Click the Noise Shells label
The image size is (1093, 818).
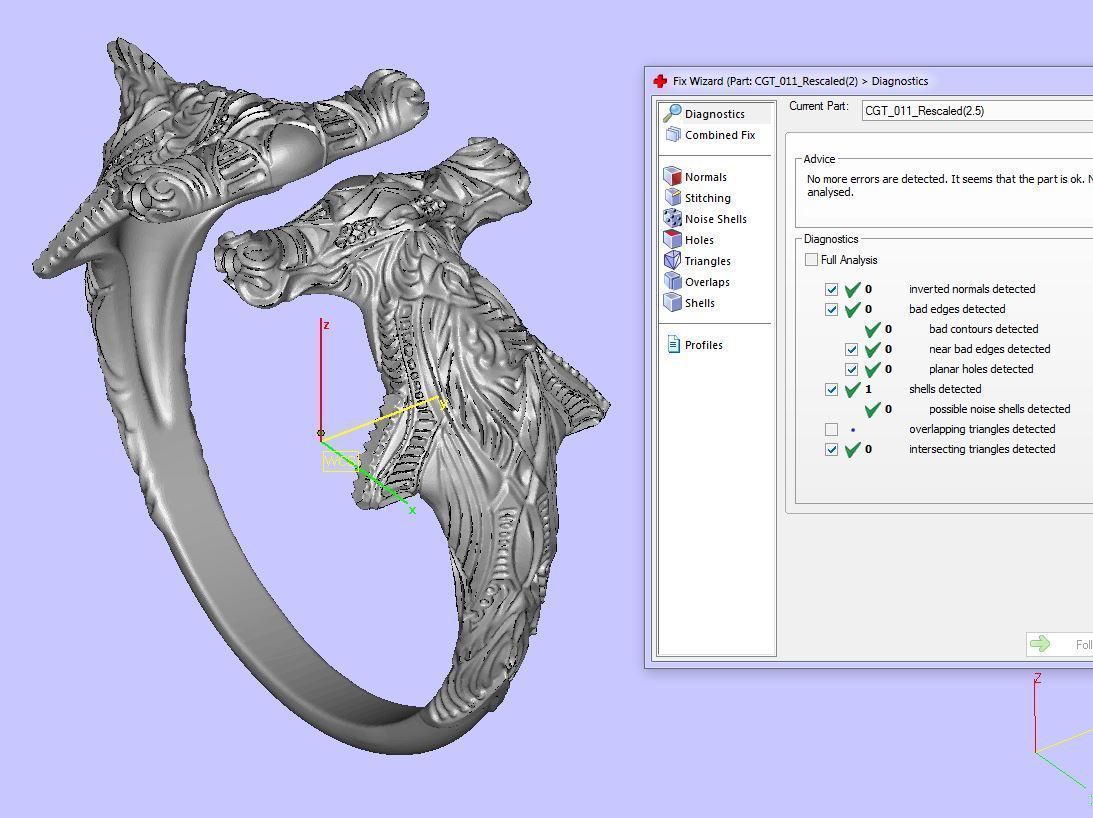(x=716, y=218)
